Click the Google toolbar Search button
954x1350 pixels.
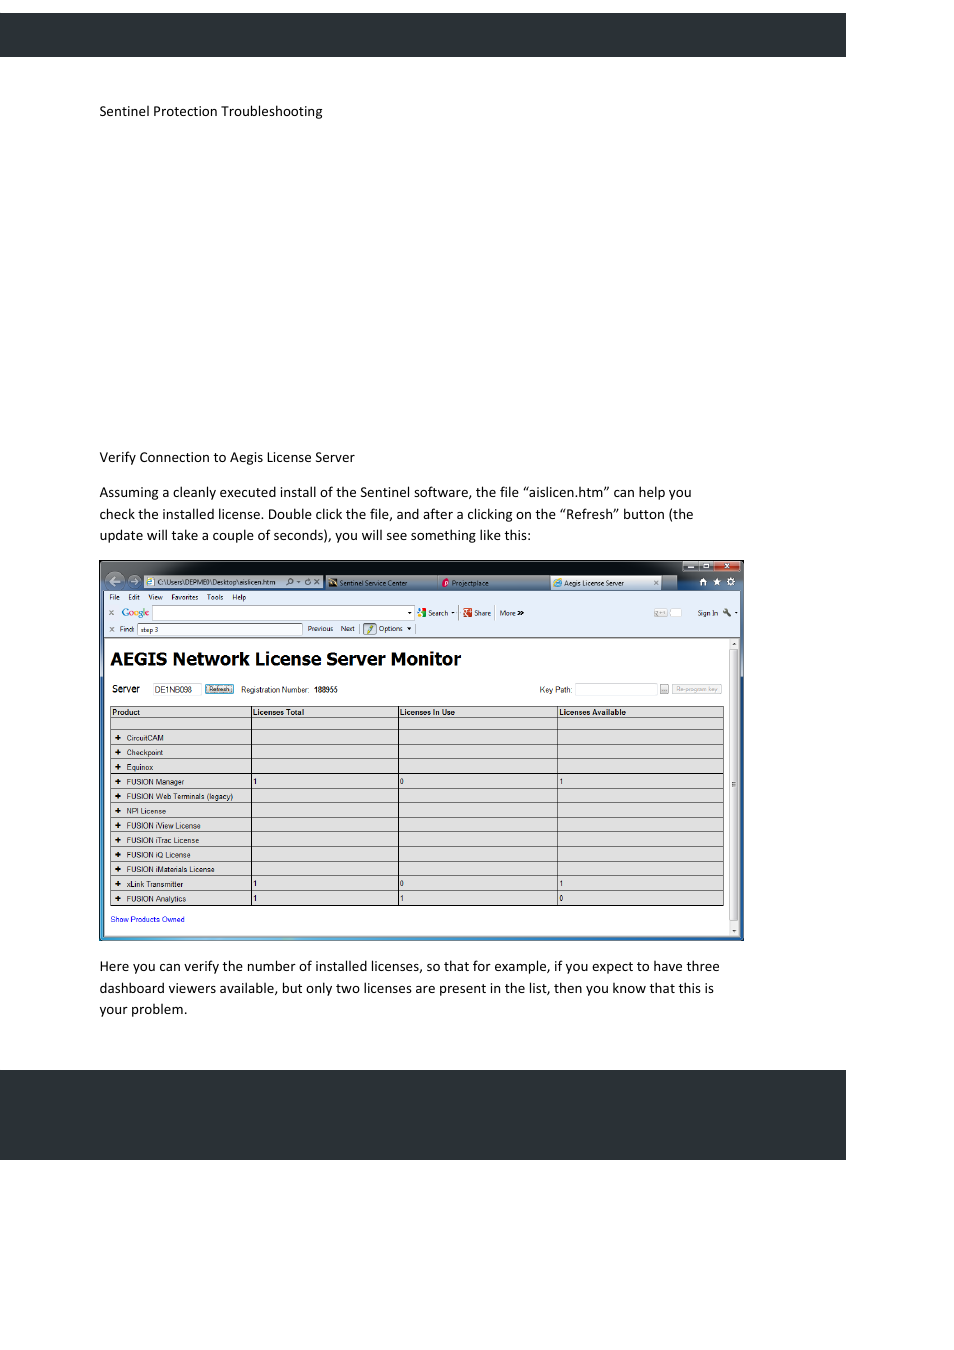[435, 613]
